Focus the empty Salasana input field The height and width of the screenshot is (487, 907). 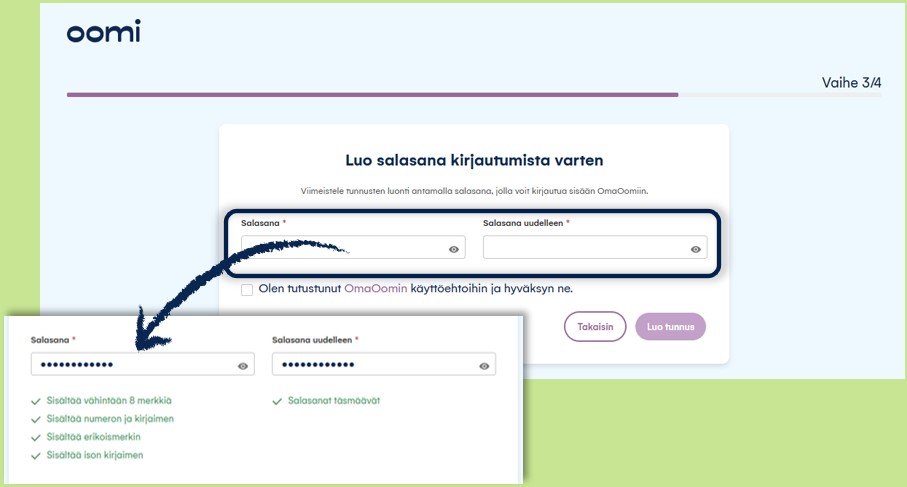tap(340, 248)
